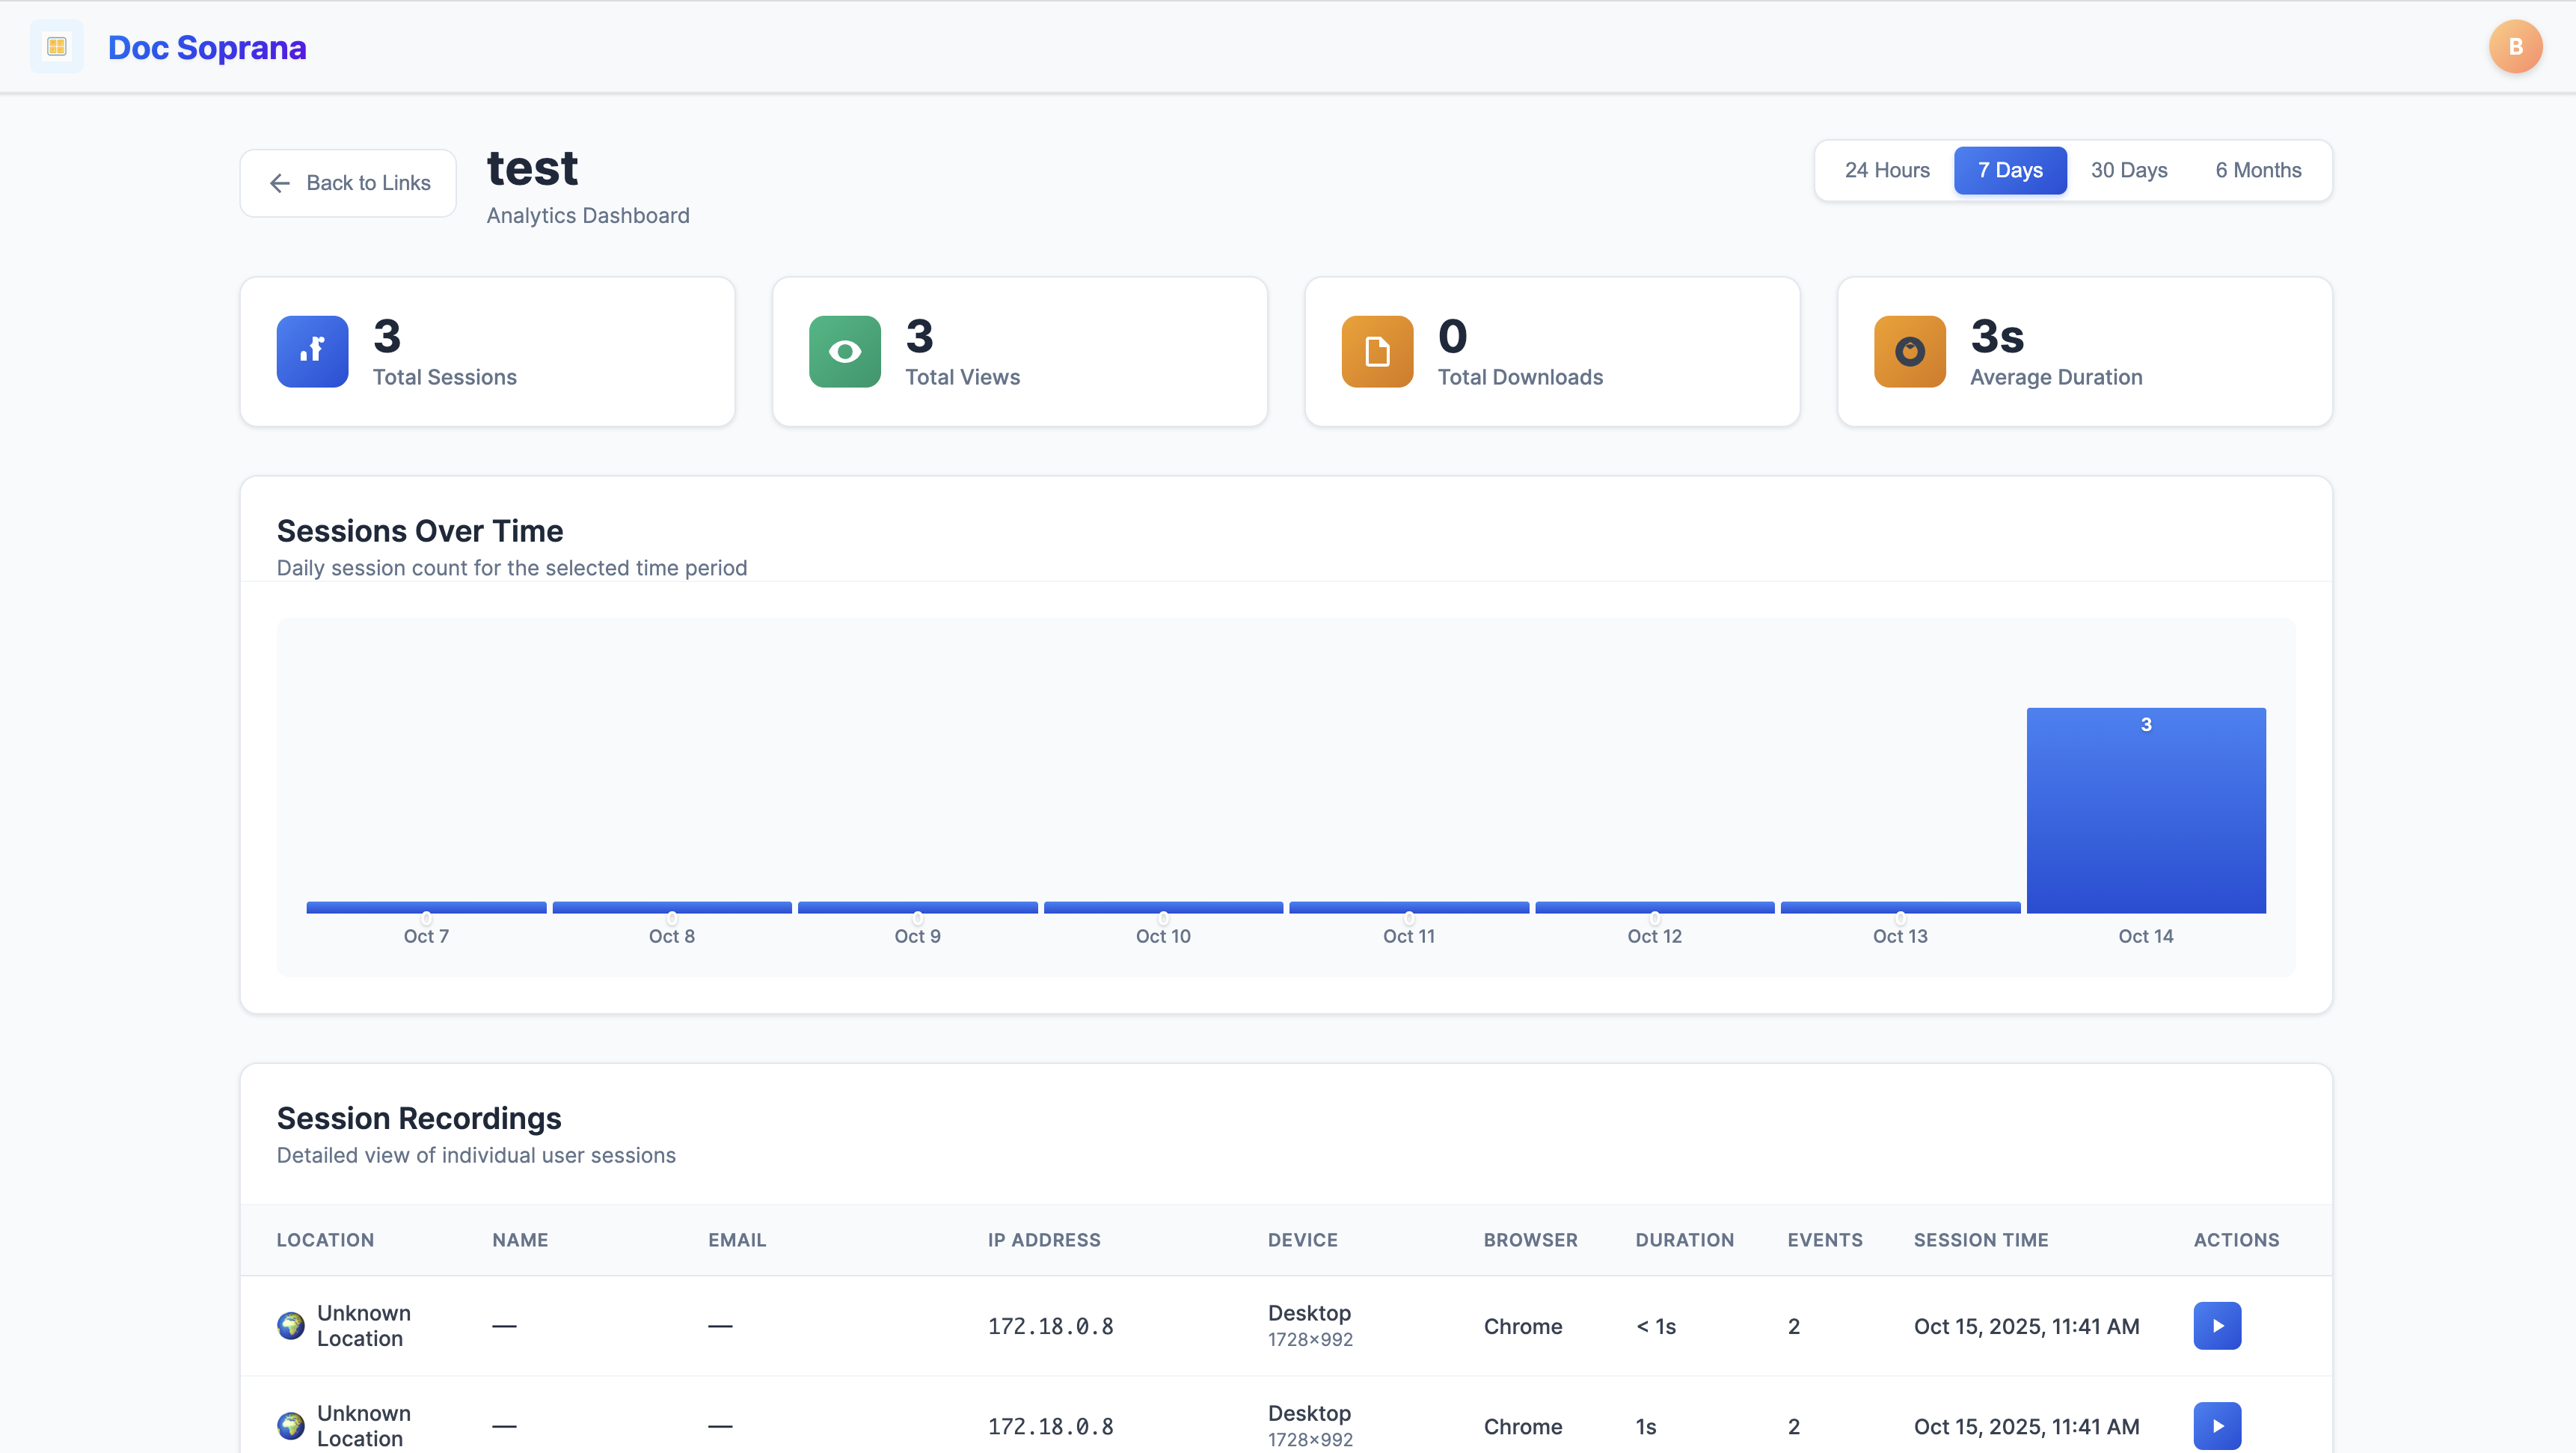2576x1453 pixels.
Task: Click the Total Sessions blue icon
Action: (x=312, y=352)
